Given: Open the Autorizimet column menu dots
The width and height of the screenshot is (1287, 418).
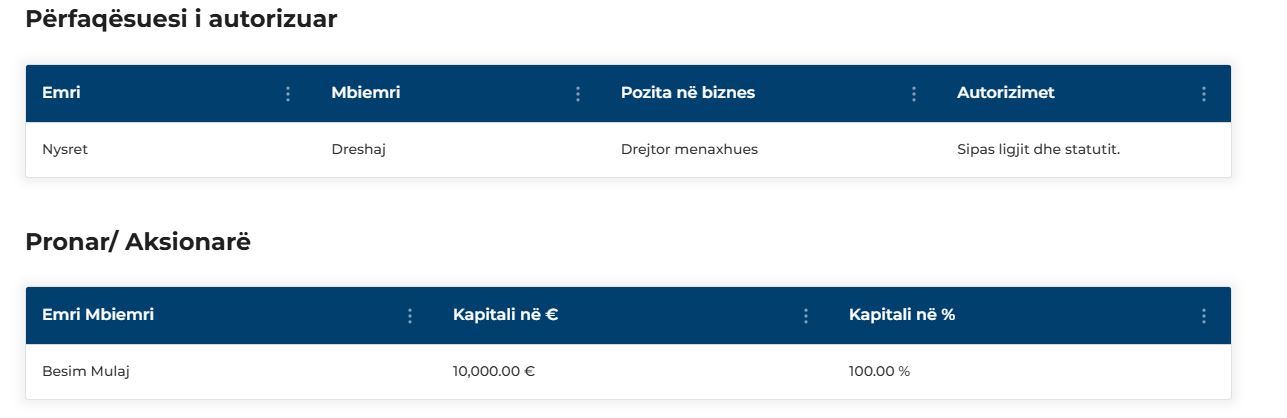Looking at the screenshot, I should point(1203,94).
